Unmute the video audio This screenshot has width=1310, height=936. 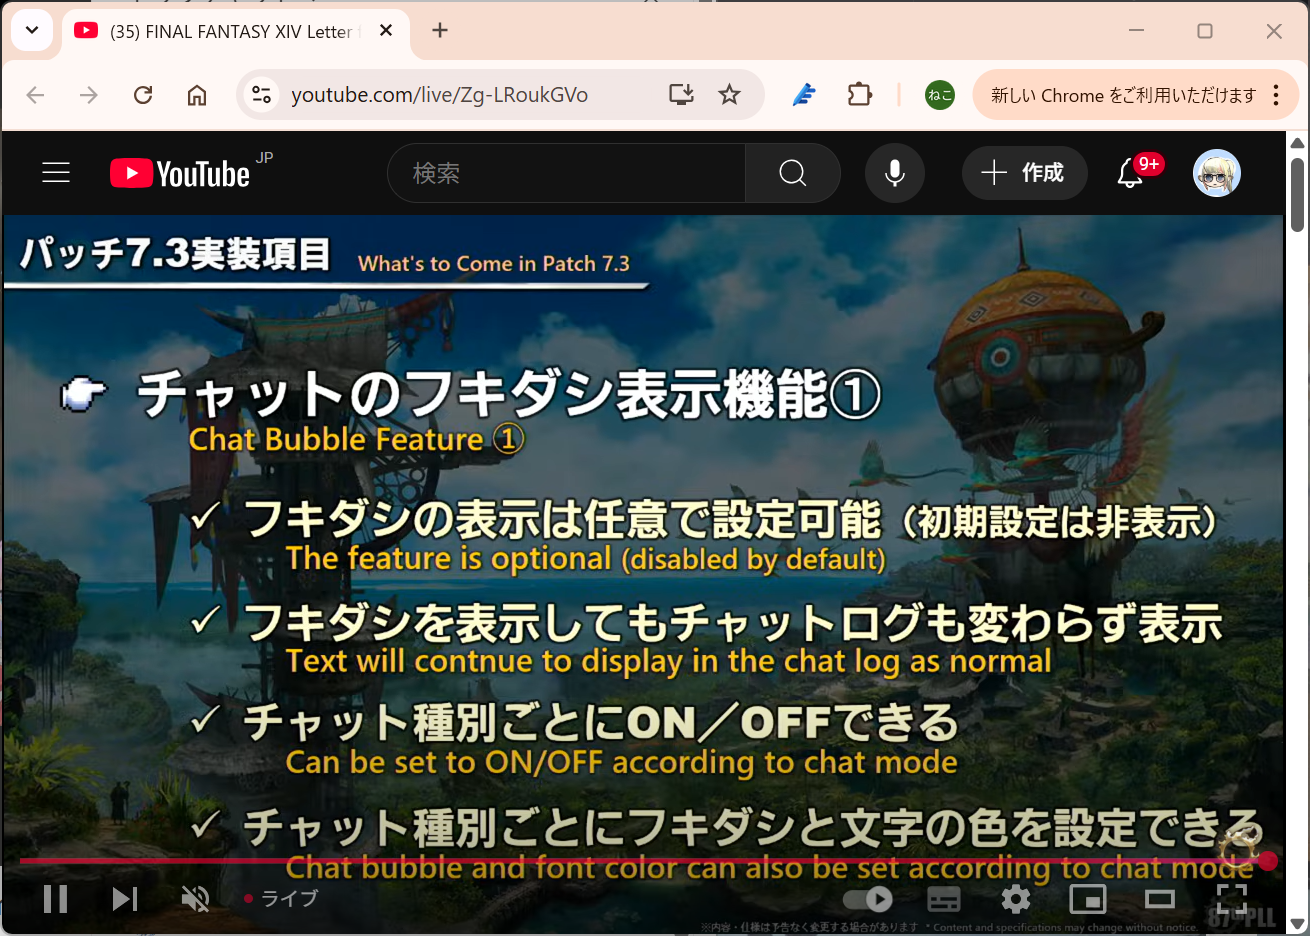coord(195,899)
